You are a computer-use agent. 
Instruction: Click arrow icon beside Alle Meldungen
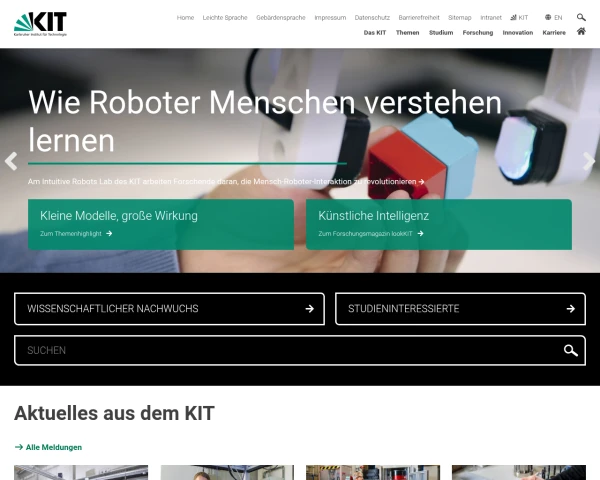click(x=19, y=447)
